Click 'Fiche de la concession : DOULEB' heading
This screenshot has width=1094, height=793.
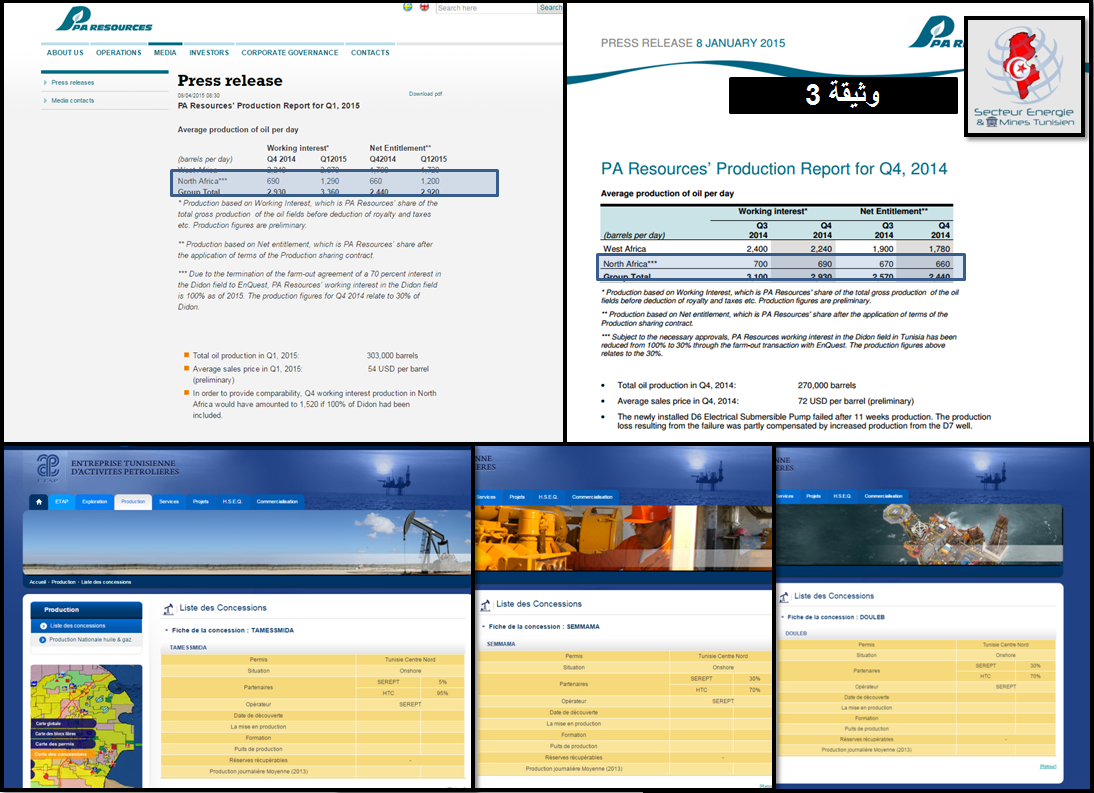(x=836, y=617)
